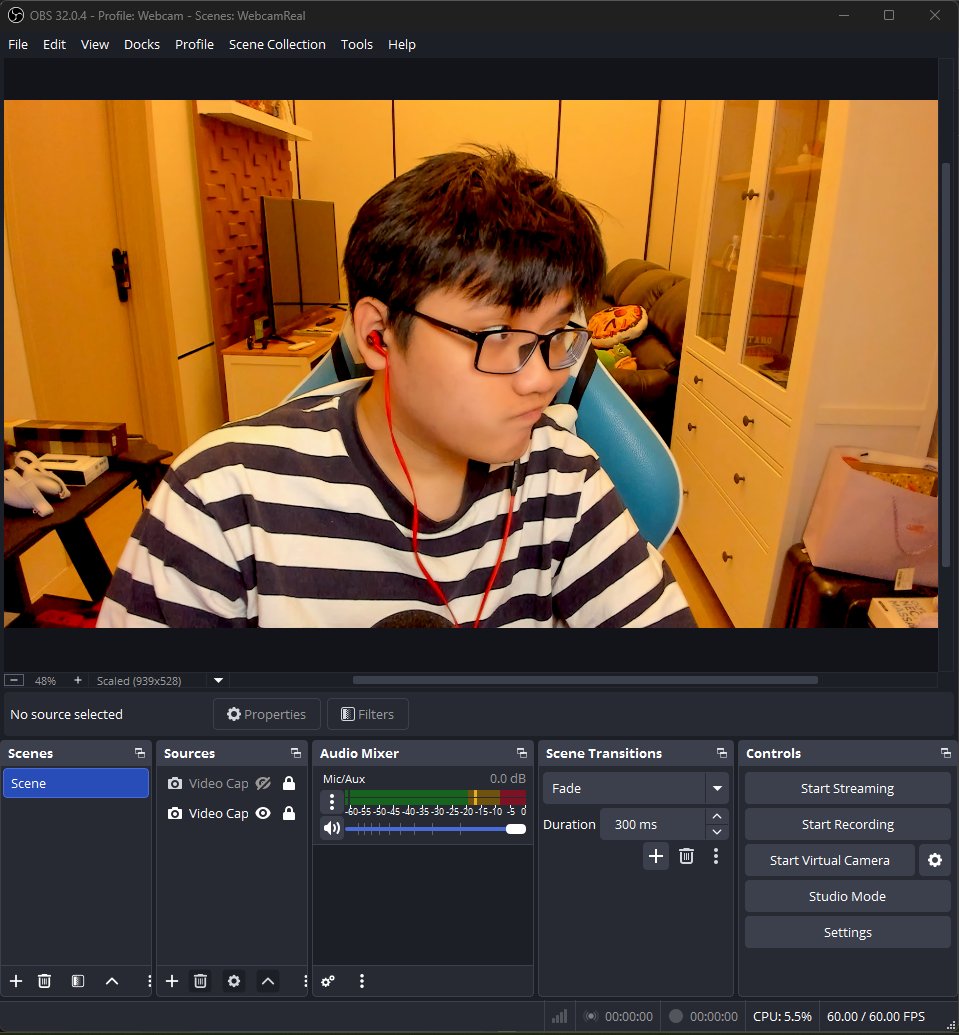Open the Edit menu

(x=54, y=44)
